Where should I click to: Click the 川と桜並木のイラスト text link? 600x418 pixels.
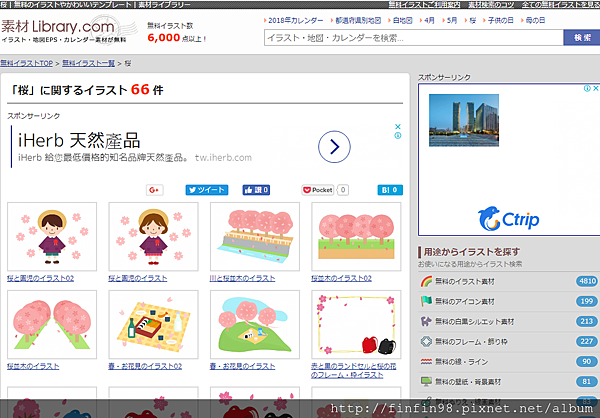pos(242,278)
